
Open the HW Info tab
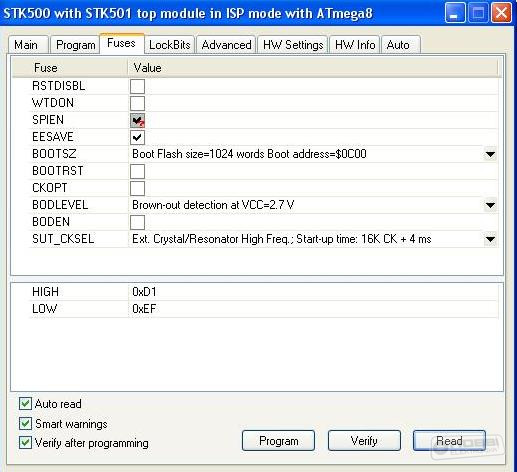coord(355,45)
